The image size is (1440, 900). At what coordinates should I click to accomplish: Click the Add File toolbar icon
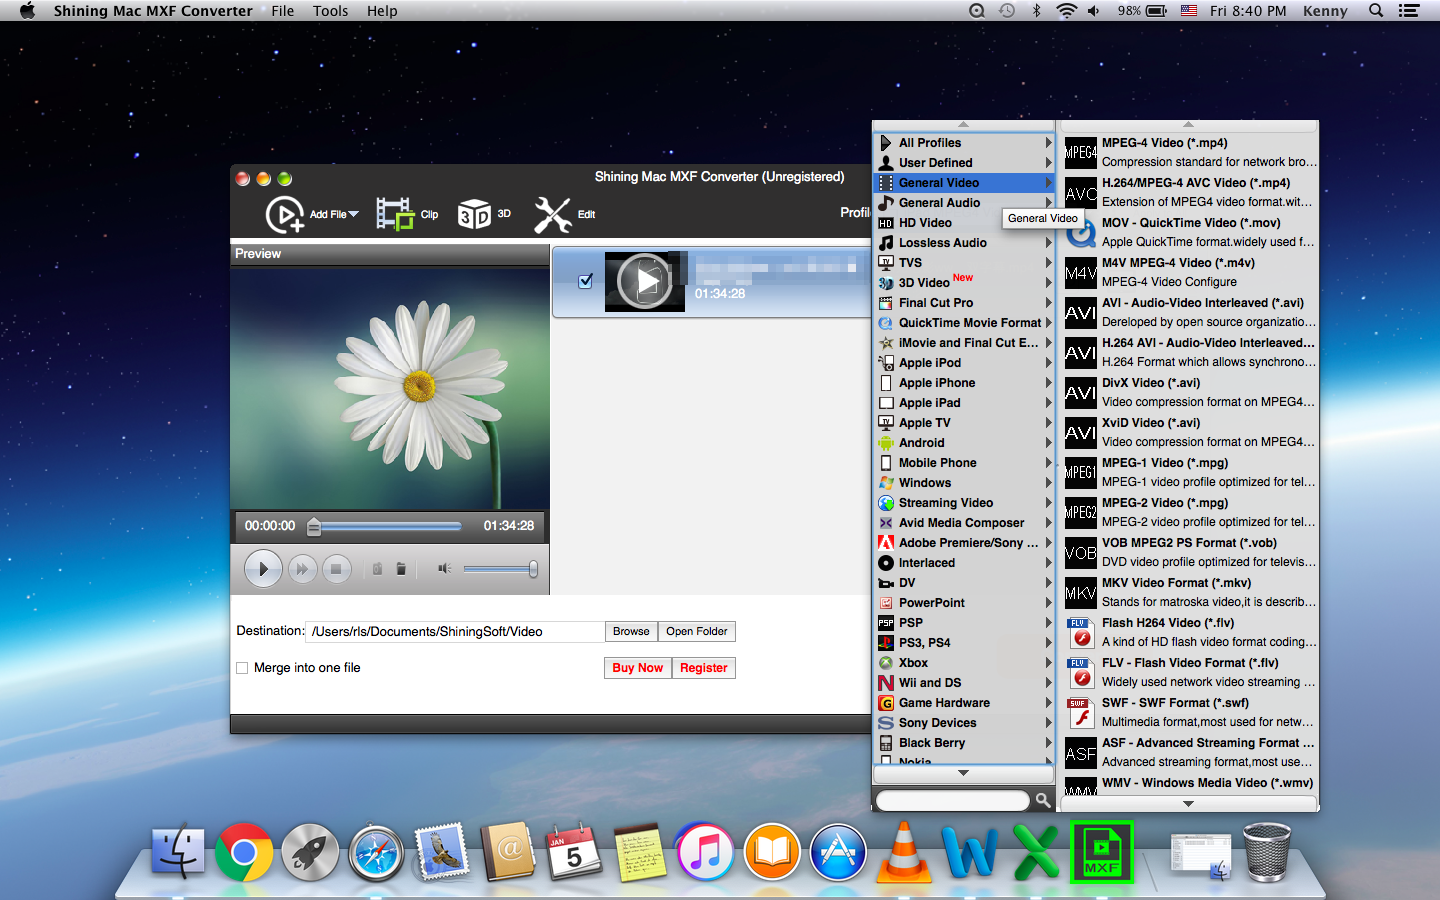click(x=285, y=214)
